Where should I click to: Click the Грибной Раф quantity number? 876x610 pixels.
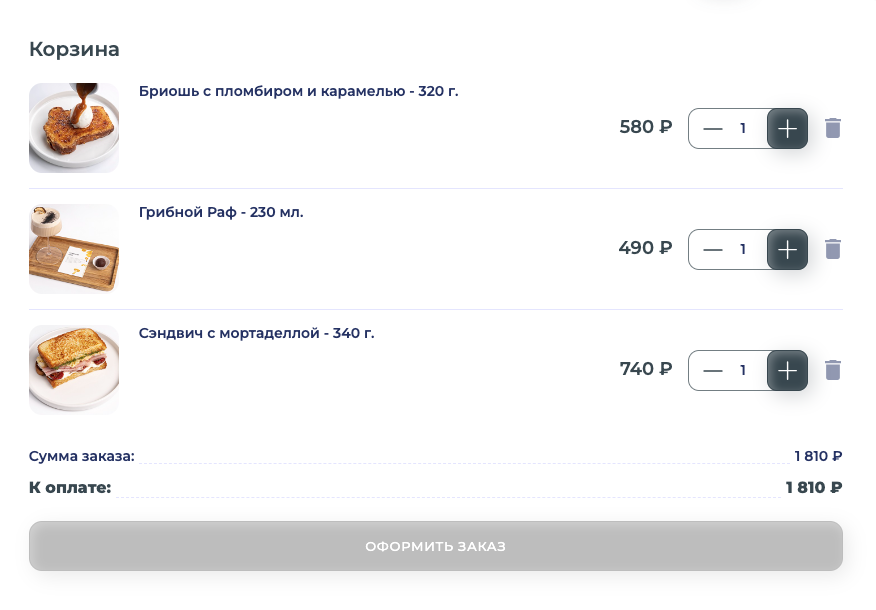click(x=743, y=249)
